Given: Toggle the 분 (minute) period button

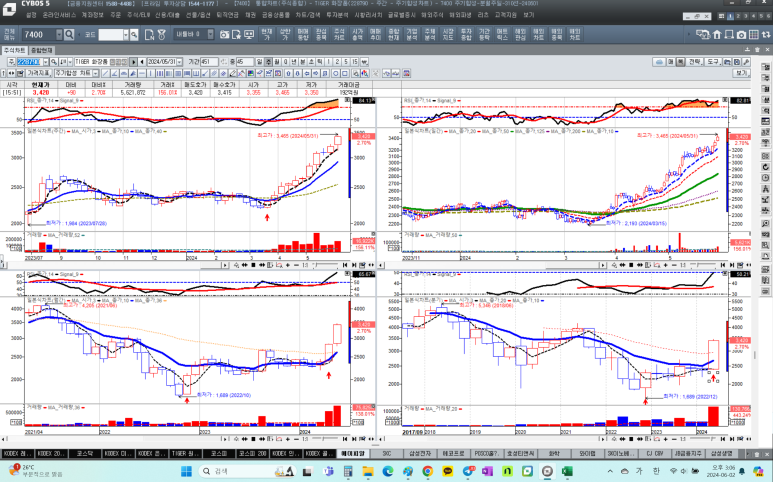Looking at the screenshot, I should [x=303, y=62].
